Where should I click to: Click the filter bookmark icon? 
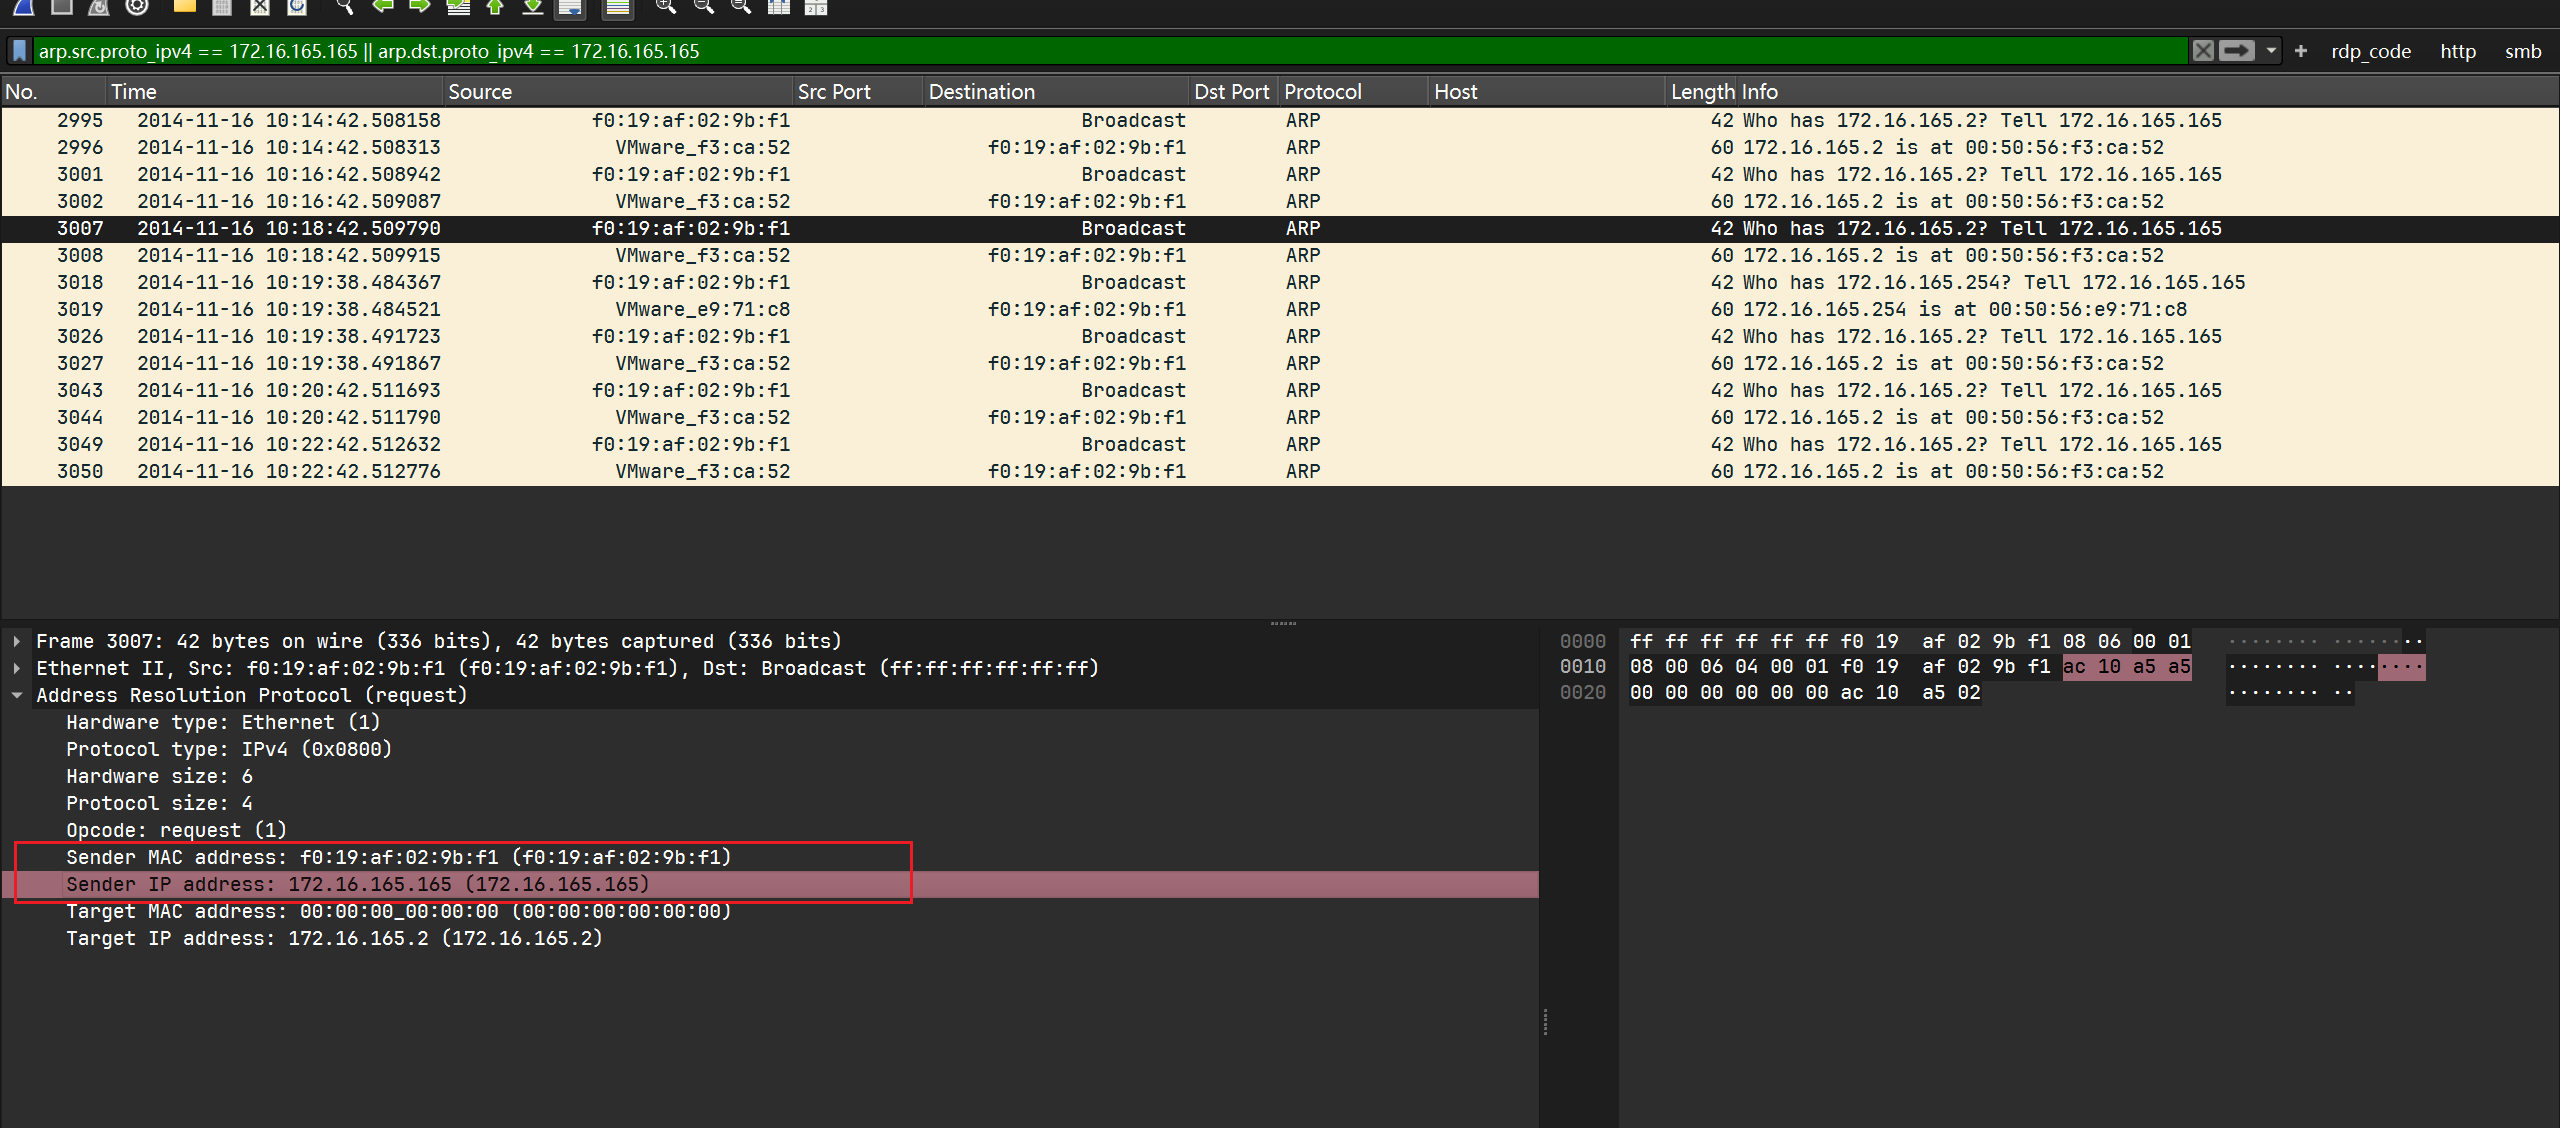pos(19,51)
